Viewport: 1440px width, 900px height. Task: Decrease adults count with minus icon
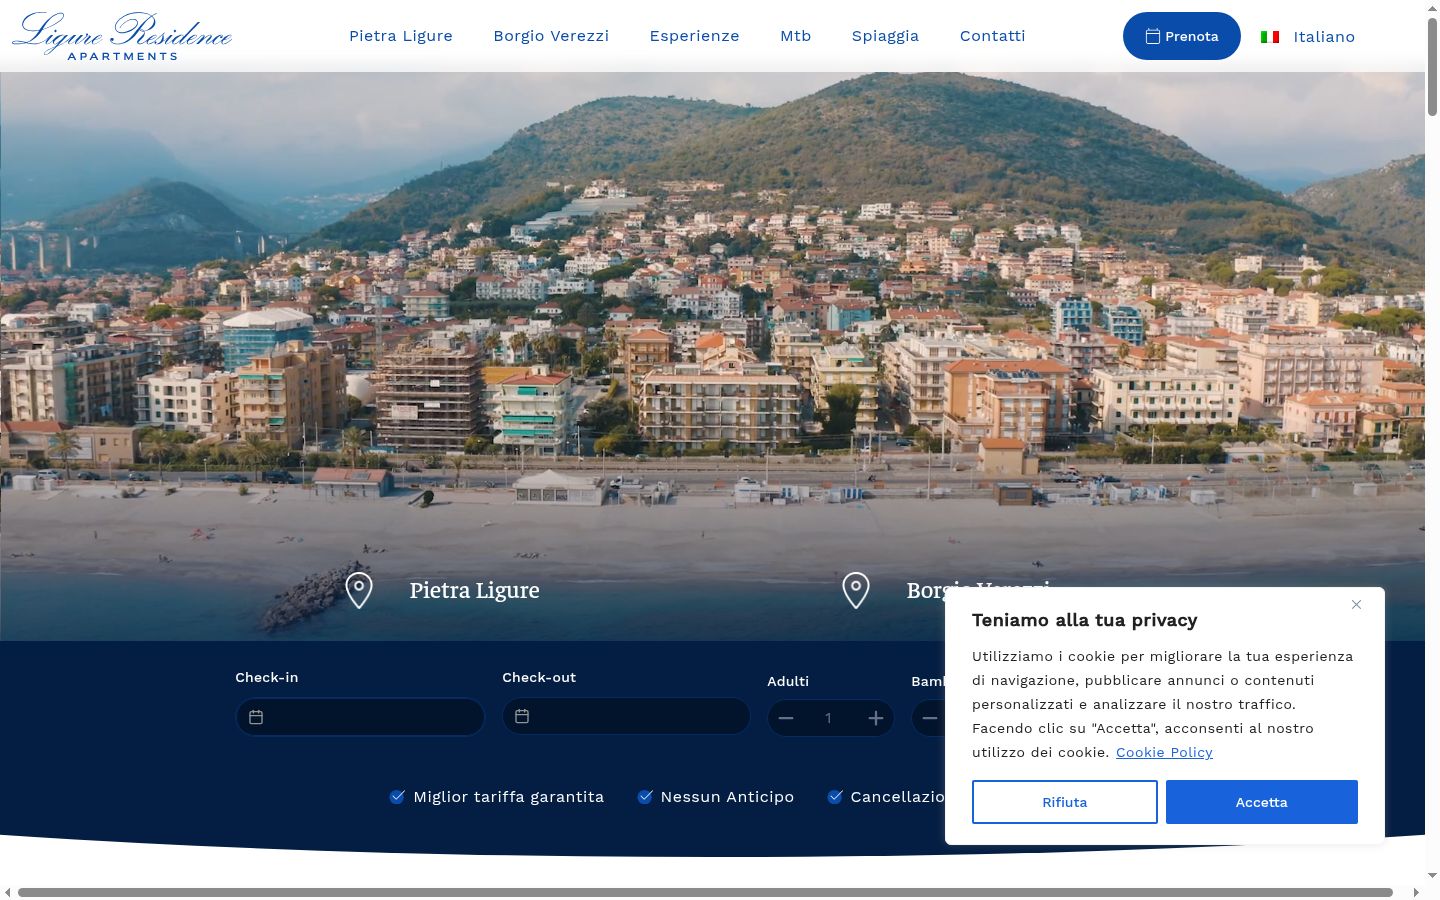point(786,718)
